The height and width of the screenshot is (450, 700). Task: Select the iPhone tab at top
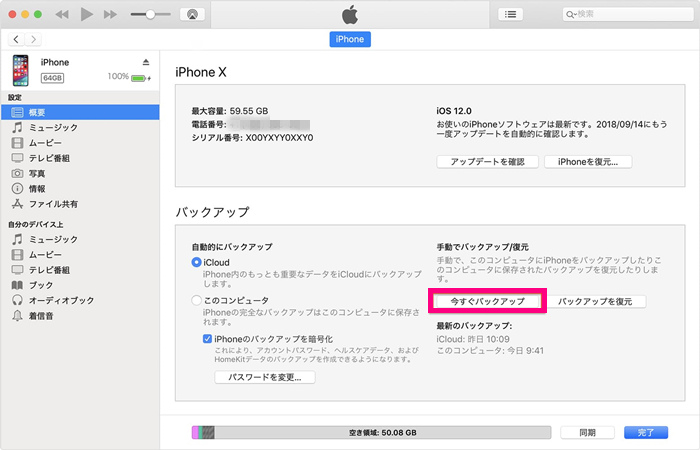tap(350, 39)
